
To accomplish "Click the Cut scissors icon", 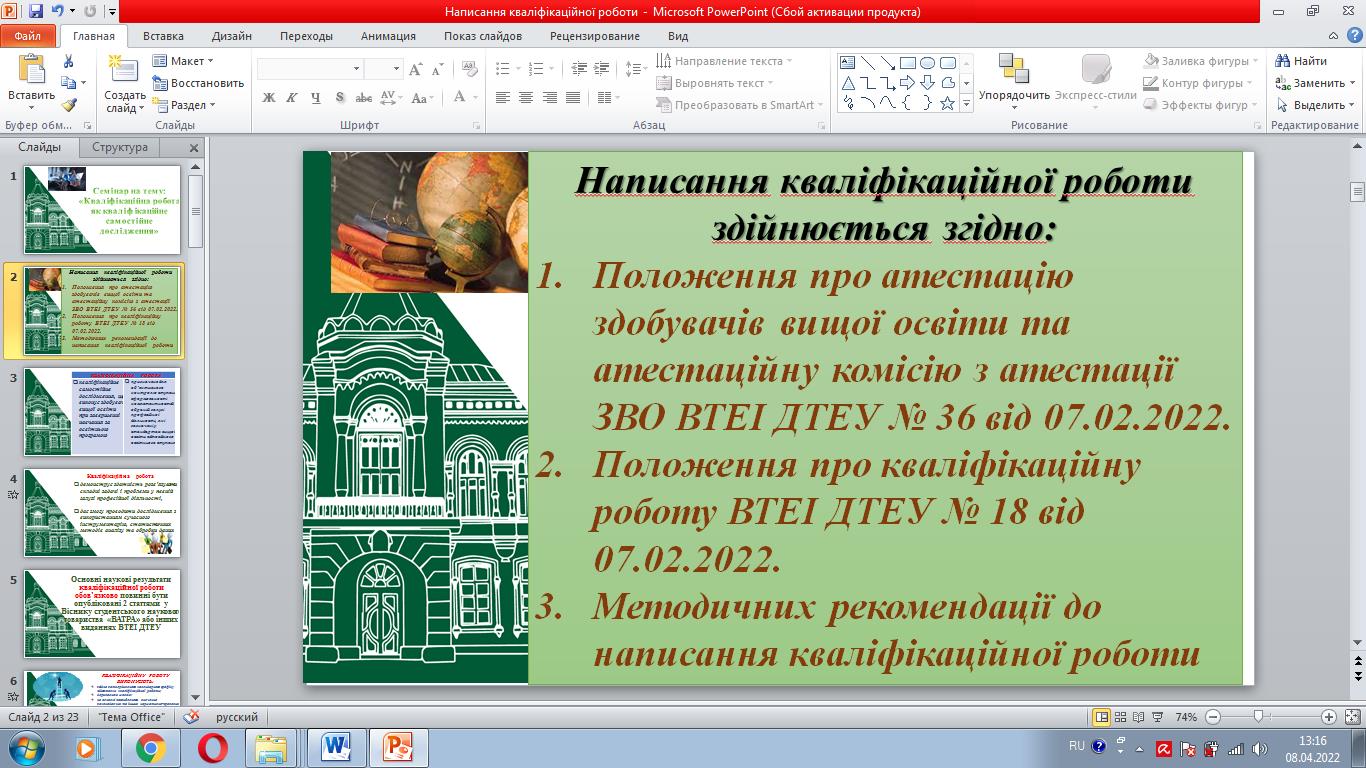I will 68,61.
